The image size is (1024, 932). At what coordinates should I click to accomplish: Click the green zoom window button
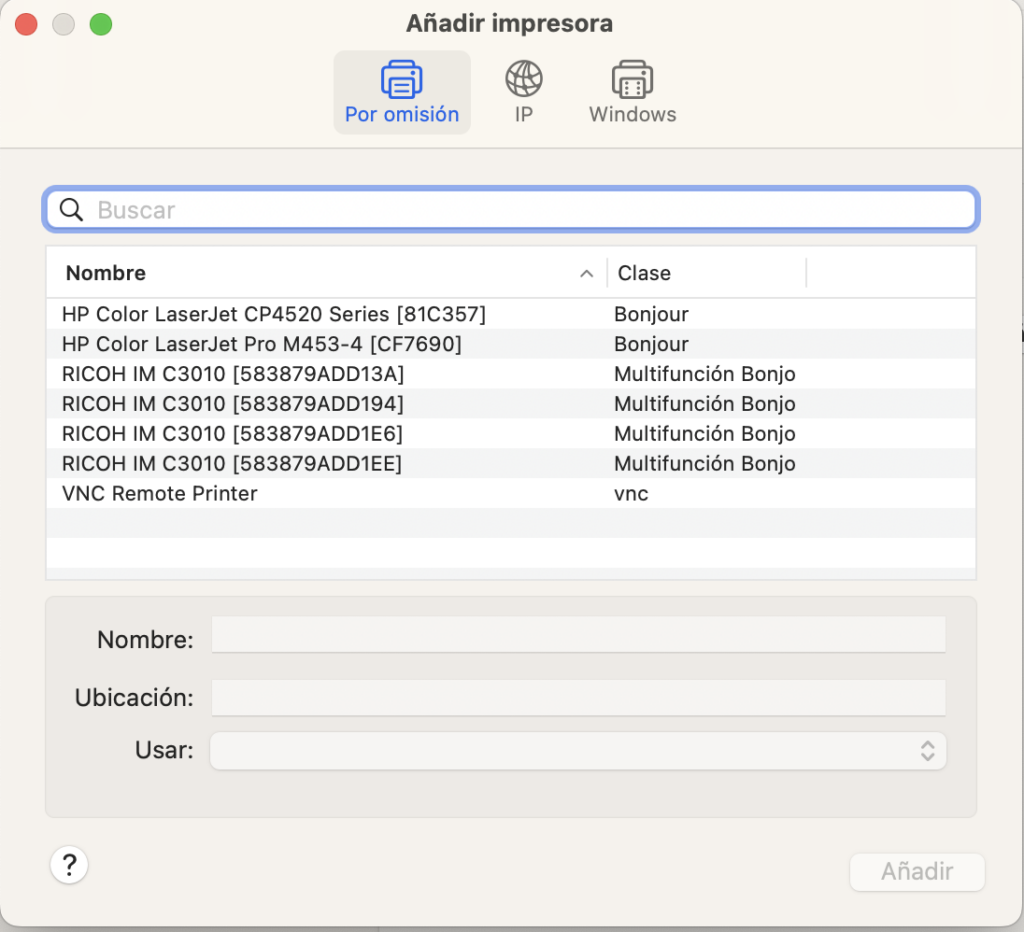[101, 25]
